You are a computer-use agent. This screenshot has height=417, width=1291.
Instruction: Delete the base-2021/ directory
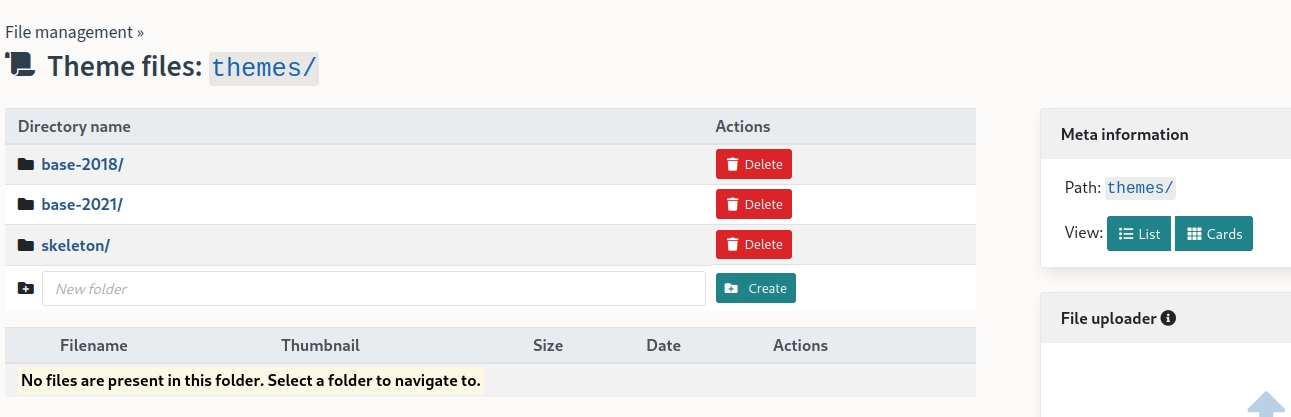(753, 204)
